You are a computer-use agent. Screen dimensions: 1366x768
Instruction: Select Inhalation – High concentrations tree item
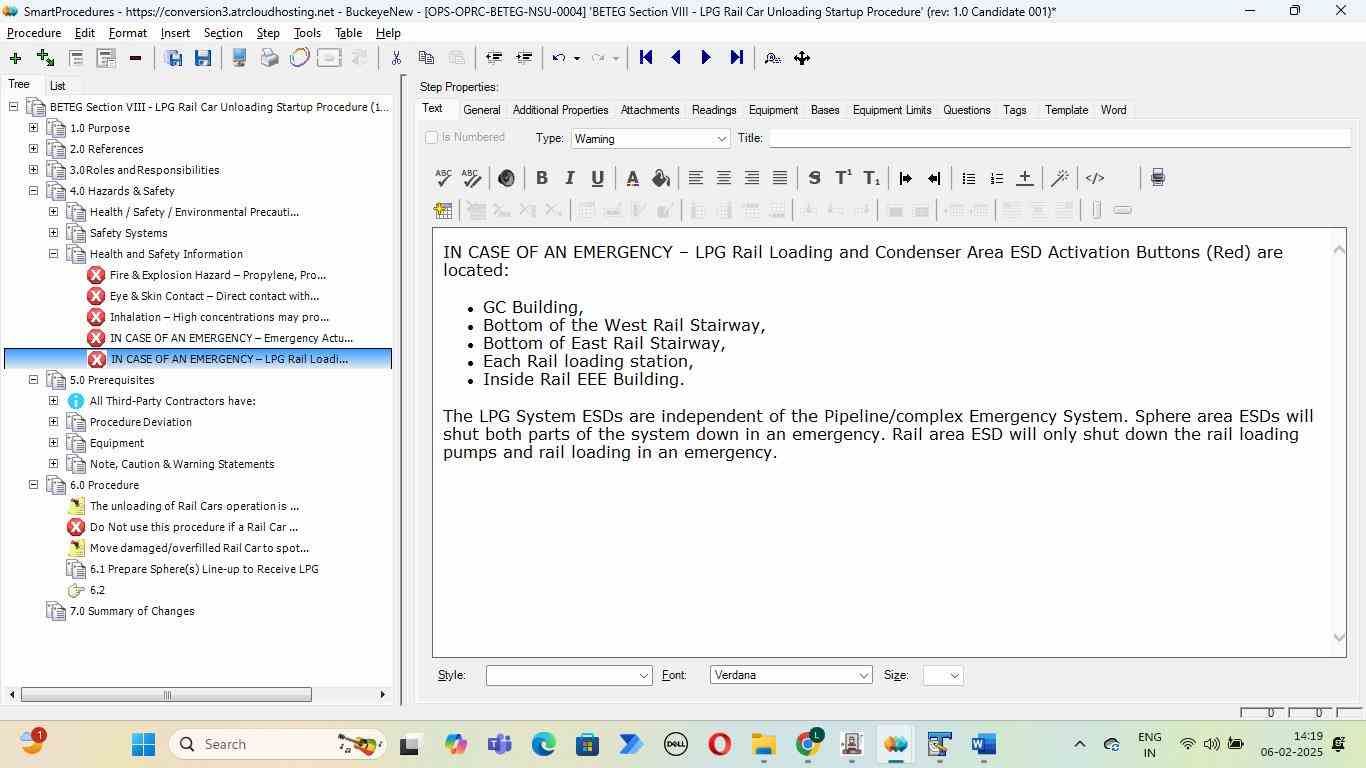tap(219, 317)
